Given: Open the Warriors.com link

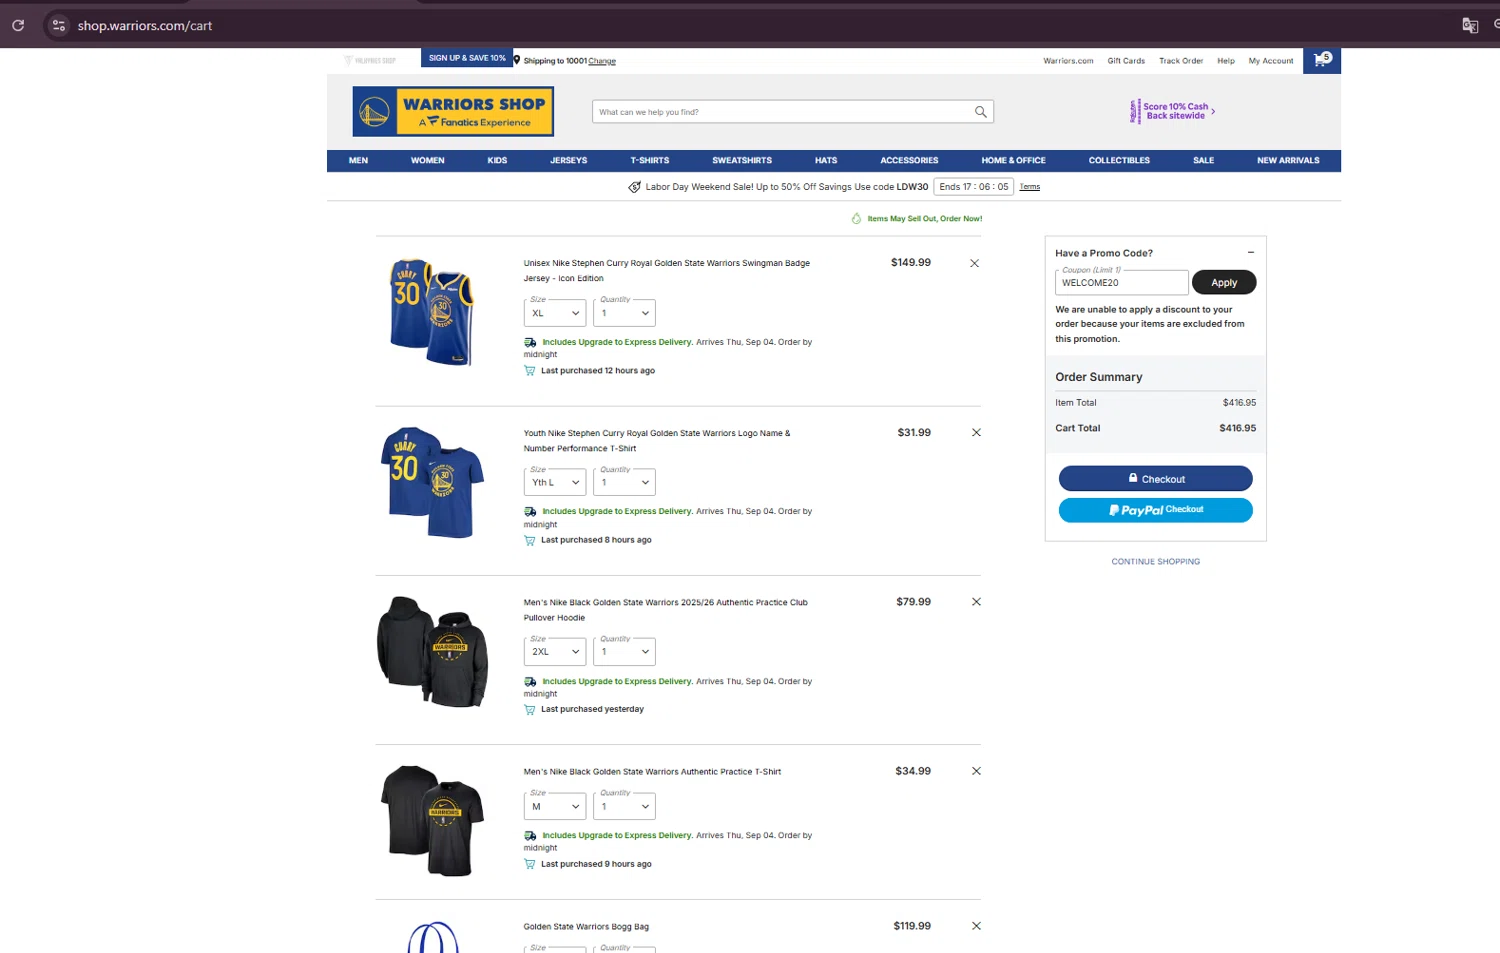Looking at the screenshot, I should (1068, 61).
